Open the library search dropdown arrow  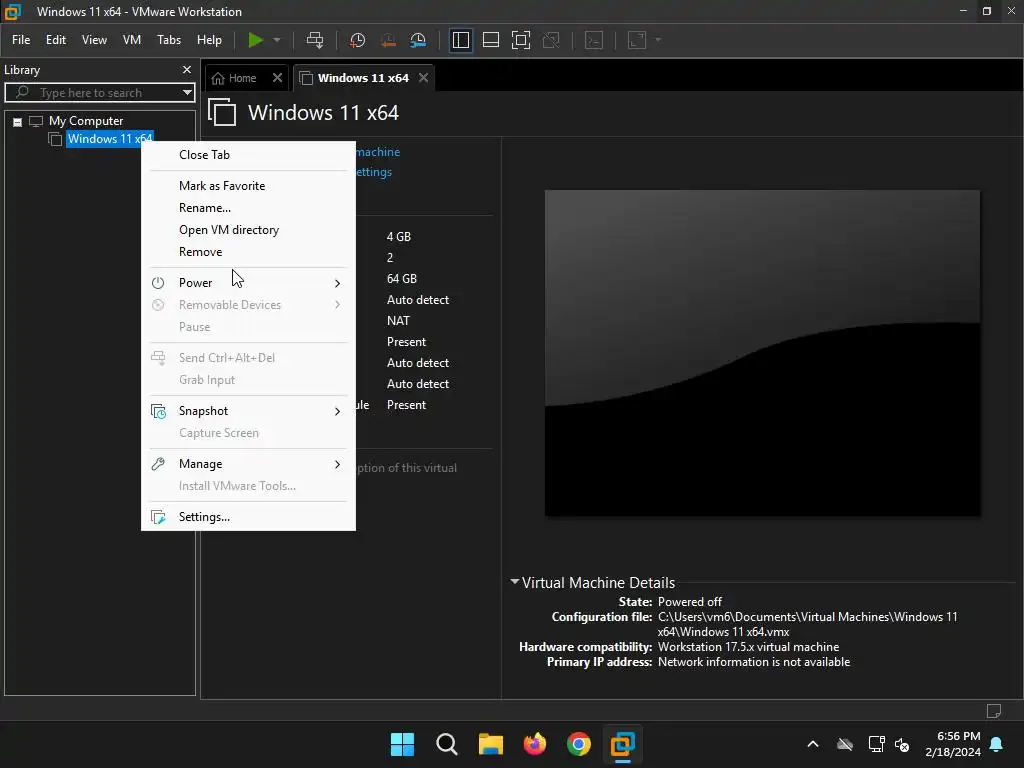[187, 93]
